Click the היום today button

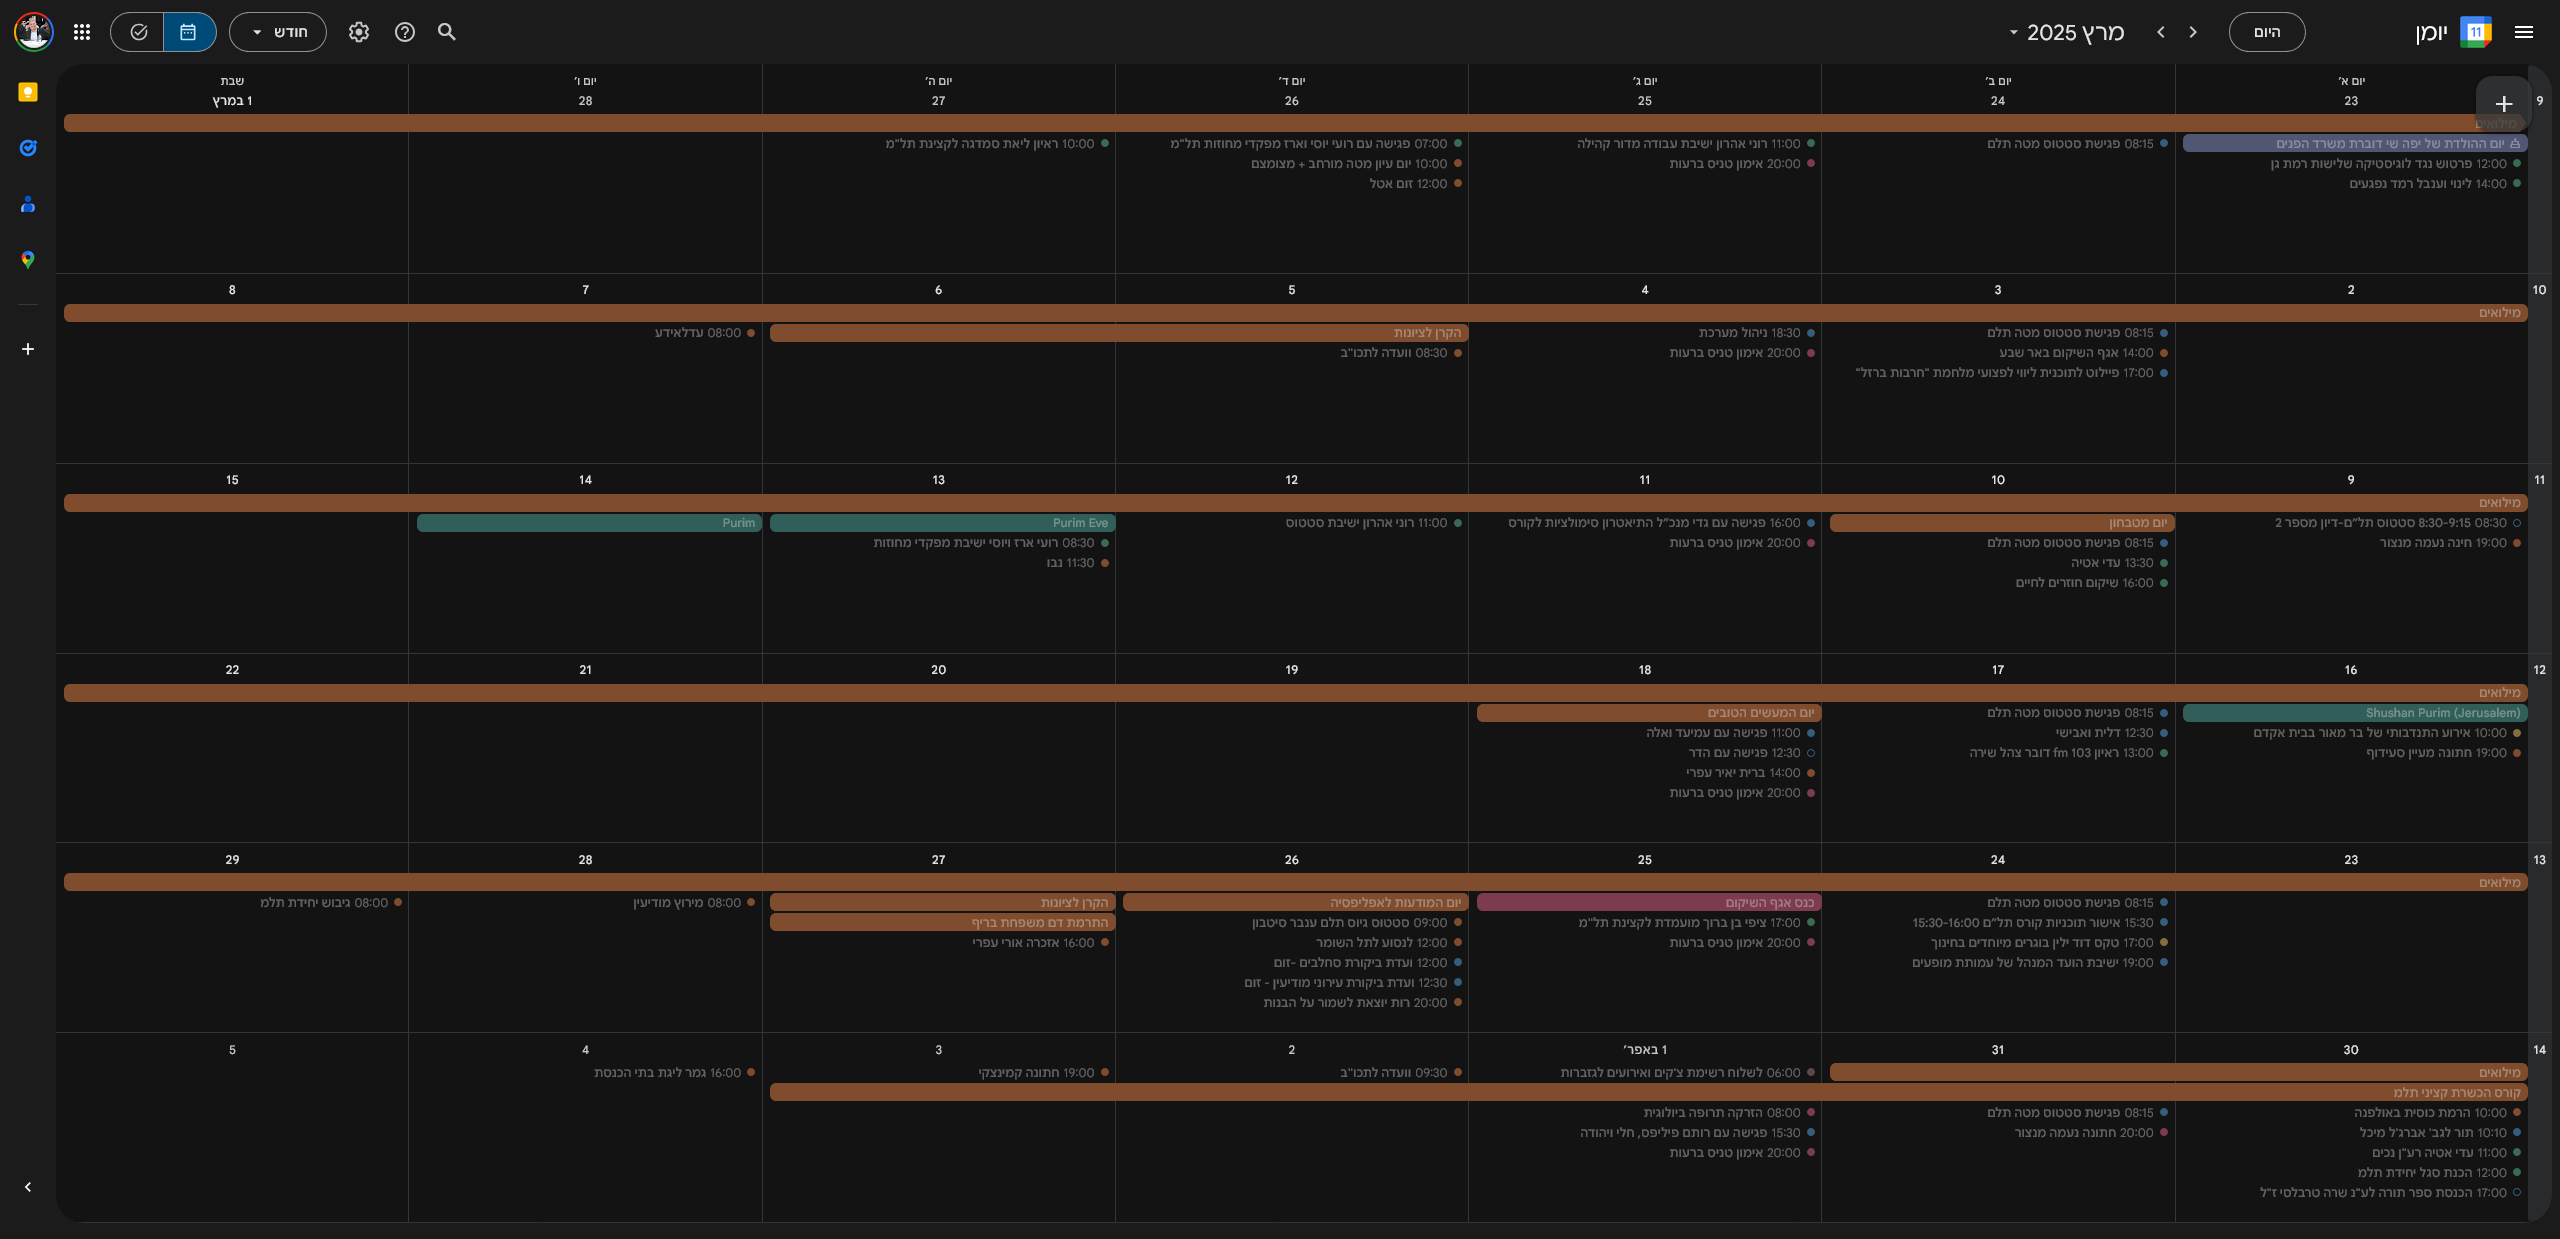[2266, 32]
